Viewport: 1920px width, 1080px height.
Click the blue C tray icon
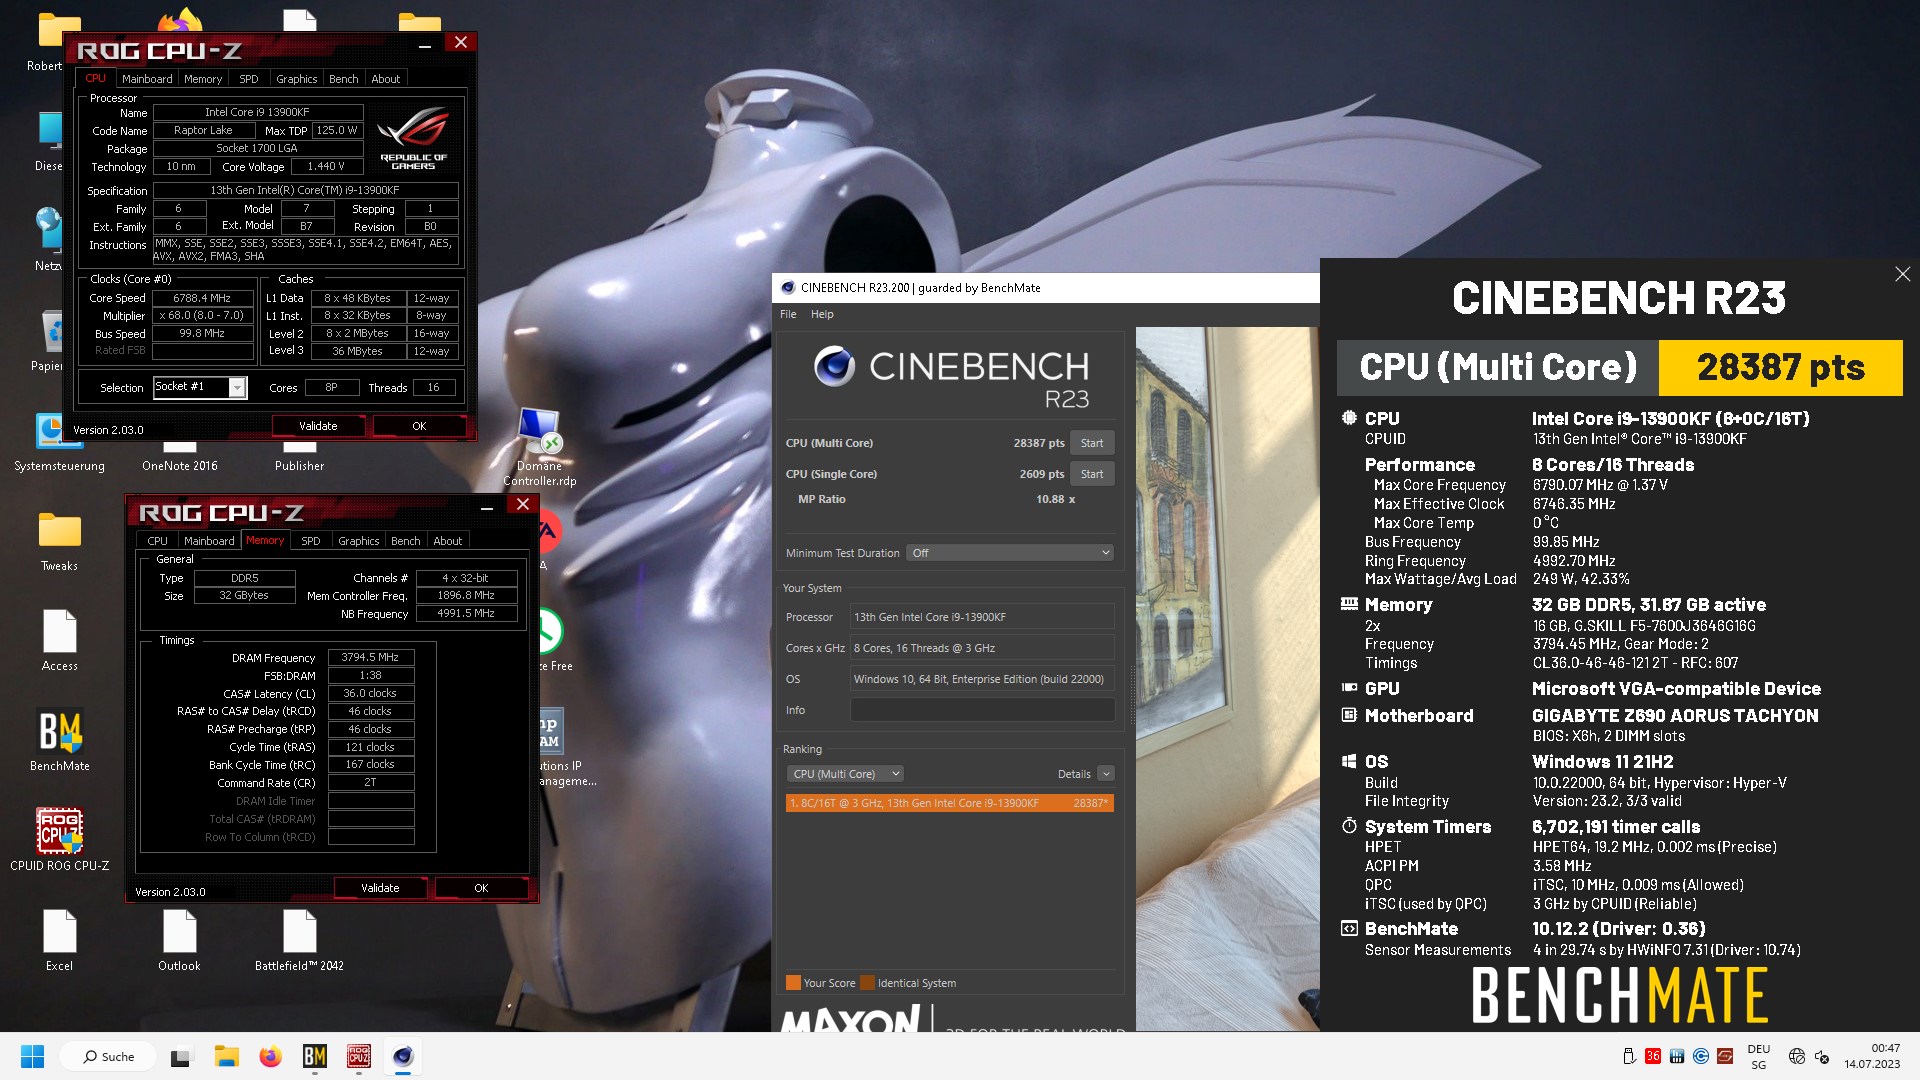[x=1701, y=1056]
